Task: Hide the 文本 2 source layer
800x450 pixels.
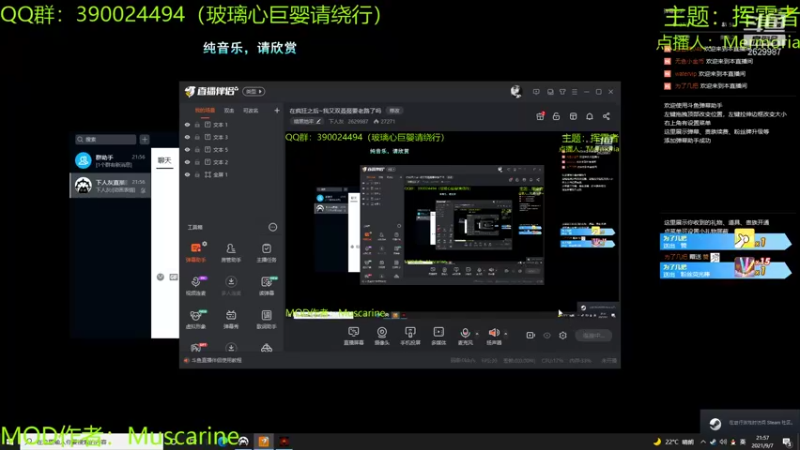Action: (x=187, y=162)
